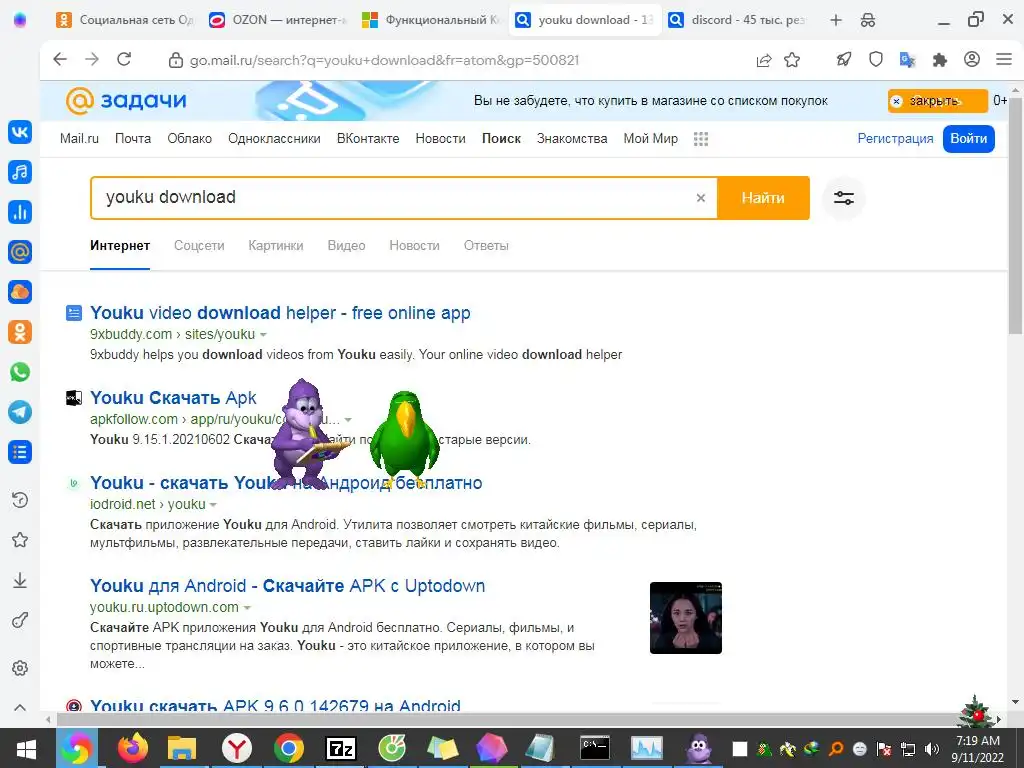Click the rocket turbo icon

pyautogui.click(x=844, y=60)
